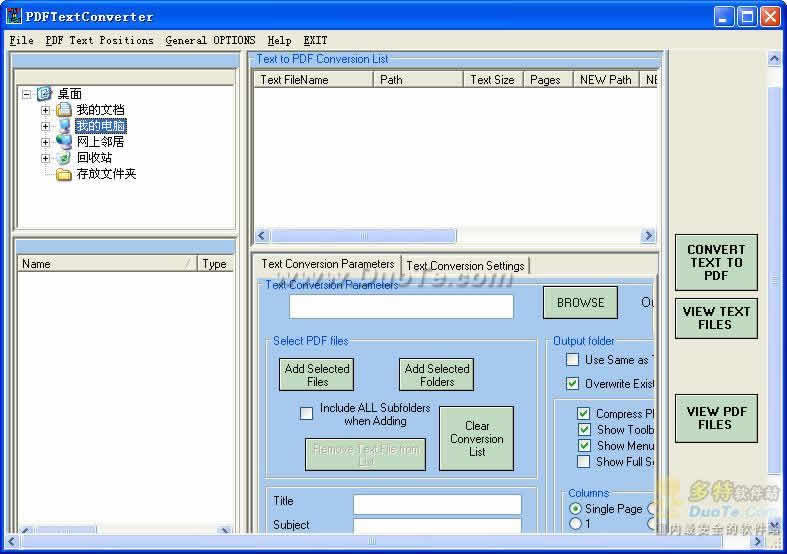Click the BROWSE button
This screenshot has width=787, height=554.
(580, 303)
